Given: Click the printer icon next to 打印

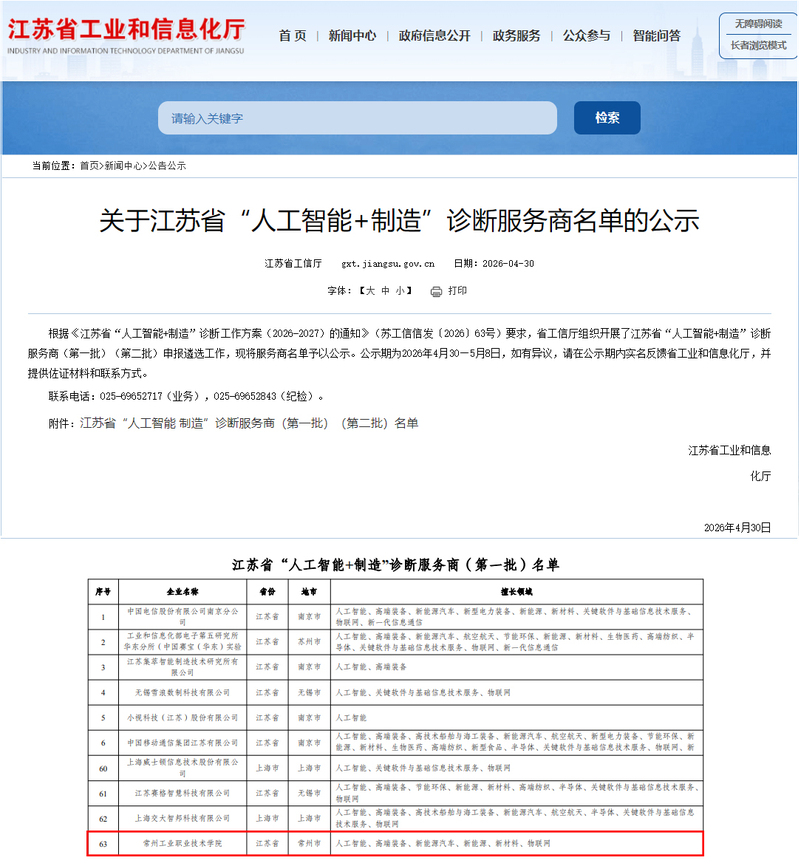Looking at the screenshot, I should coord(436,292).
